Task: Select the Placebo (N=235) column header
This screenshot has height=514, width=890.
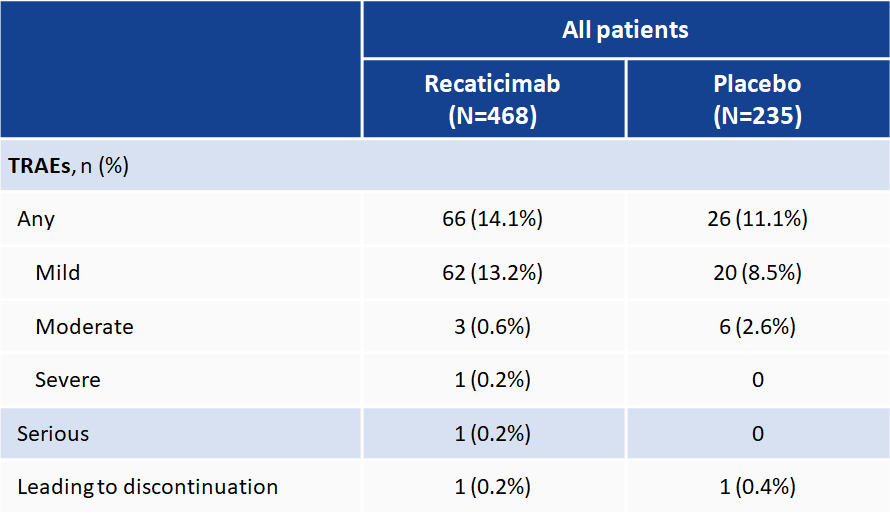Action: [757, 99]
